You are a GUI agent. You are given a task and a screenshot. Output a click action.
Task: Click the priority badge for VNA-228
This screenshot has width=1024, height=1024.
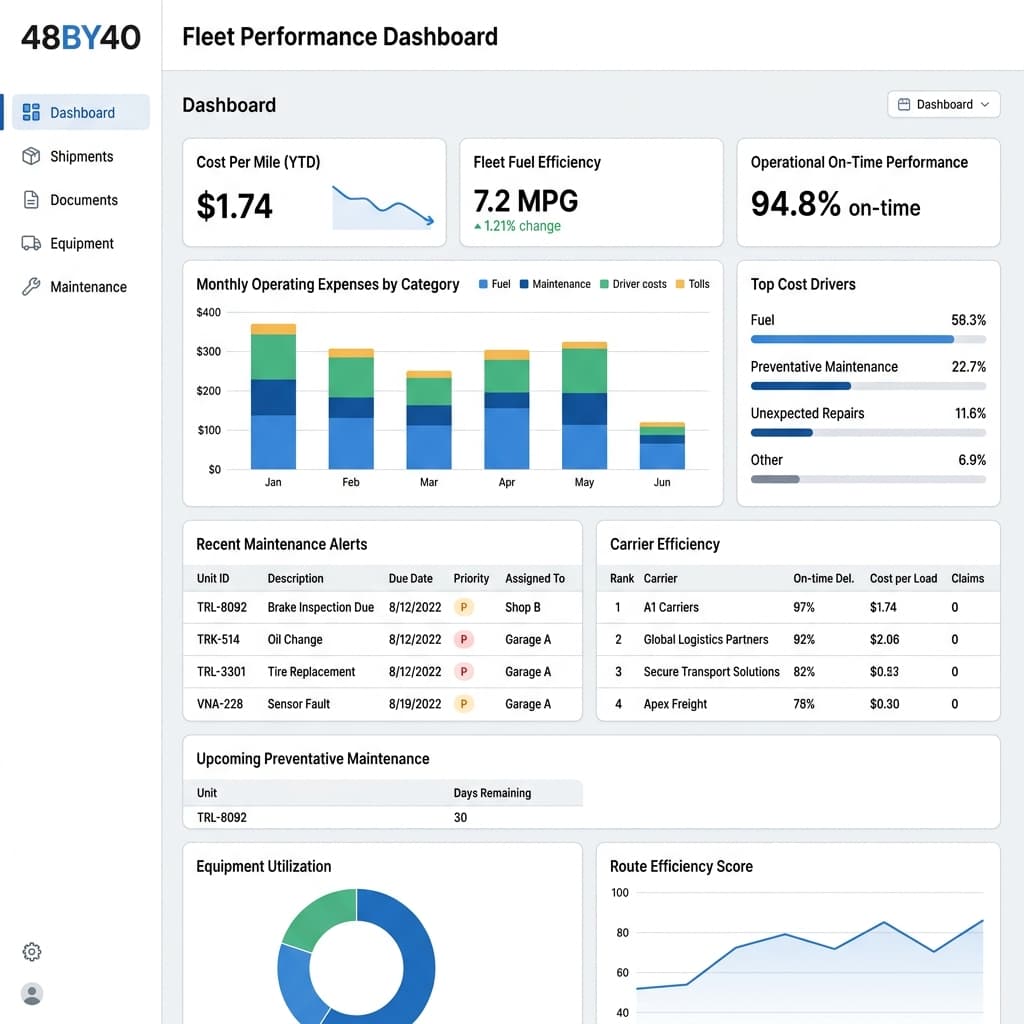tap(464, 704)
